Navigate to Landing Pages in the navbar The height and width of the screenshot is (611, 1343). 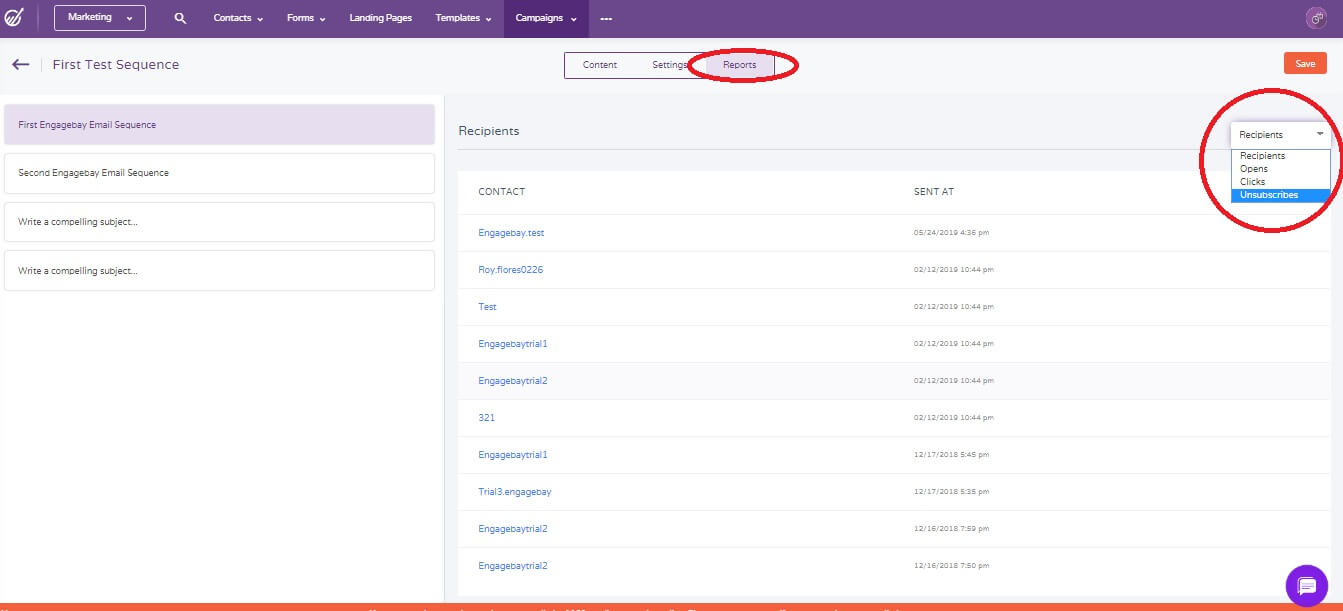point(380,17)
